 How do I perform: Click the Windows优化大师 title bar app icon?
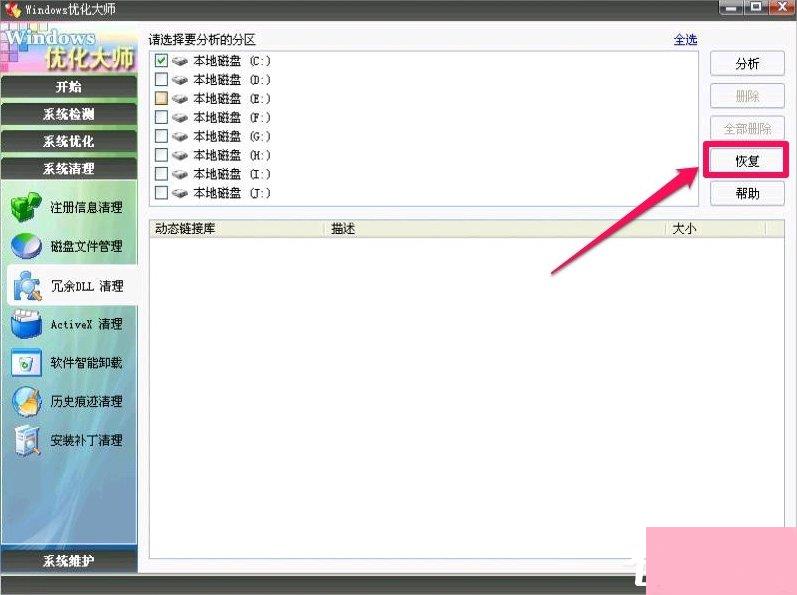(13, 9)
